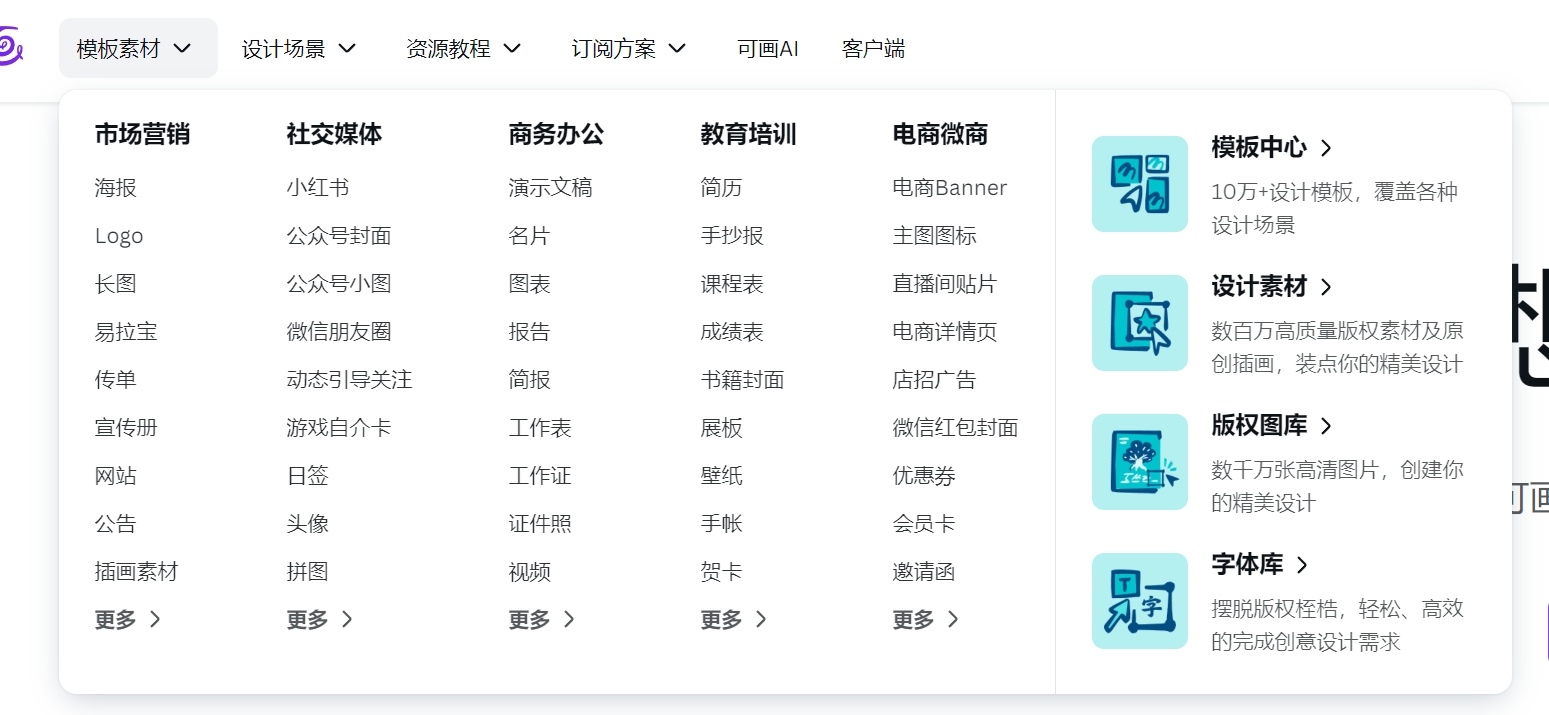This screenshot has width=1549, height=715.
Task: Click the 版权图库 image library icon
Action: click(x=1140, y=462)
